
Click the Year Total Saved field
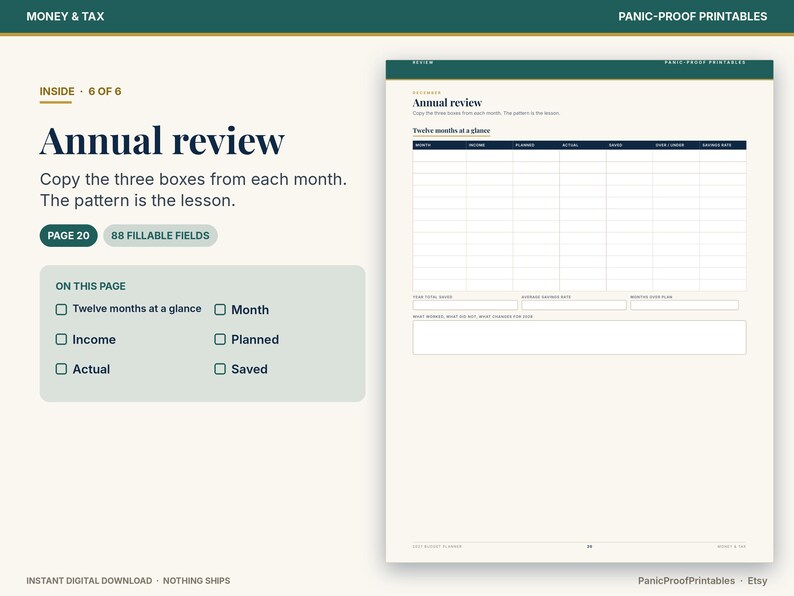(x=465, y=305)
